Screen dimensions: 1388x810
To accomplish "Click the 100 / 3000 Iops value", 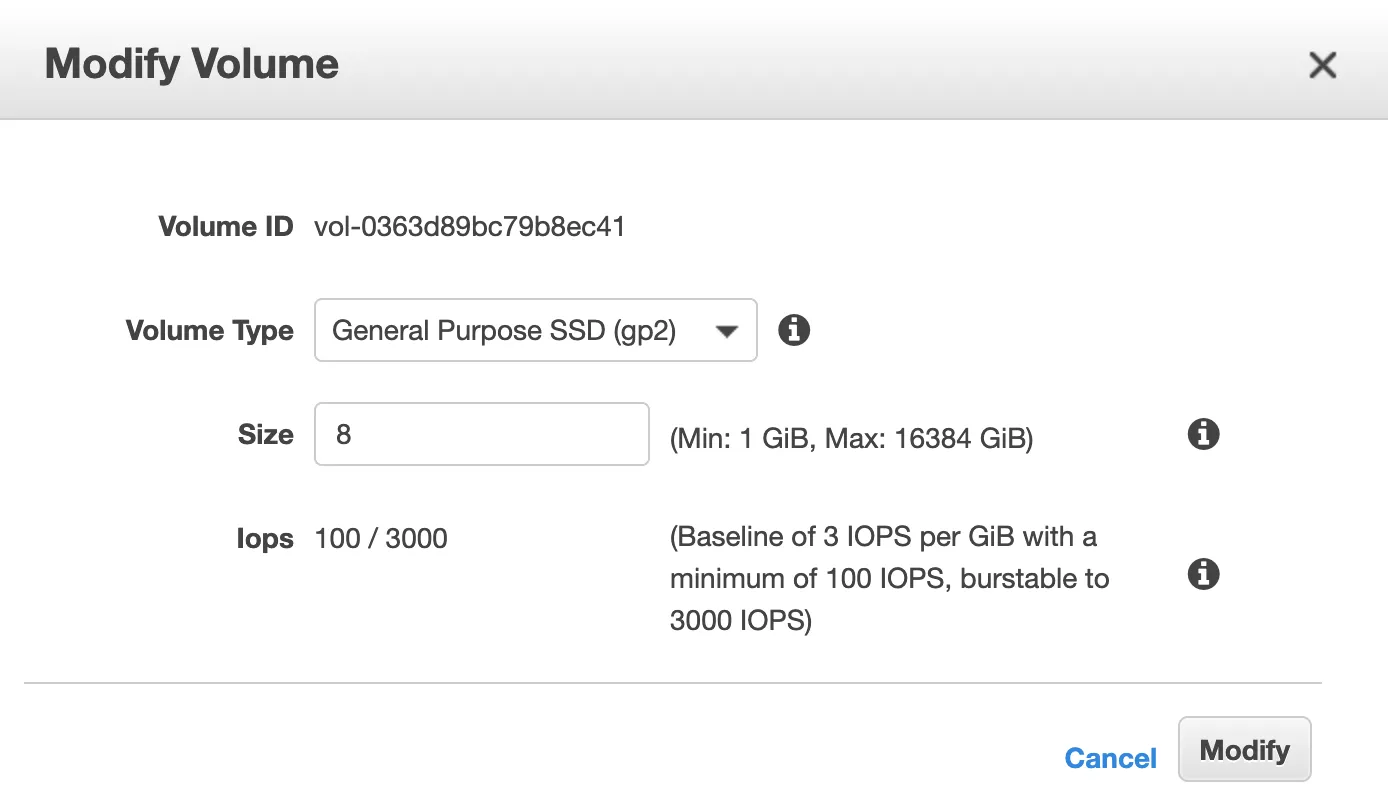I will click(x=381, y=539).
